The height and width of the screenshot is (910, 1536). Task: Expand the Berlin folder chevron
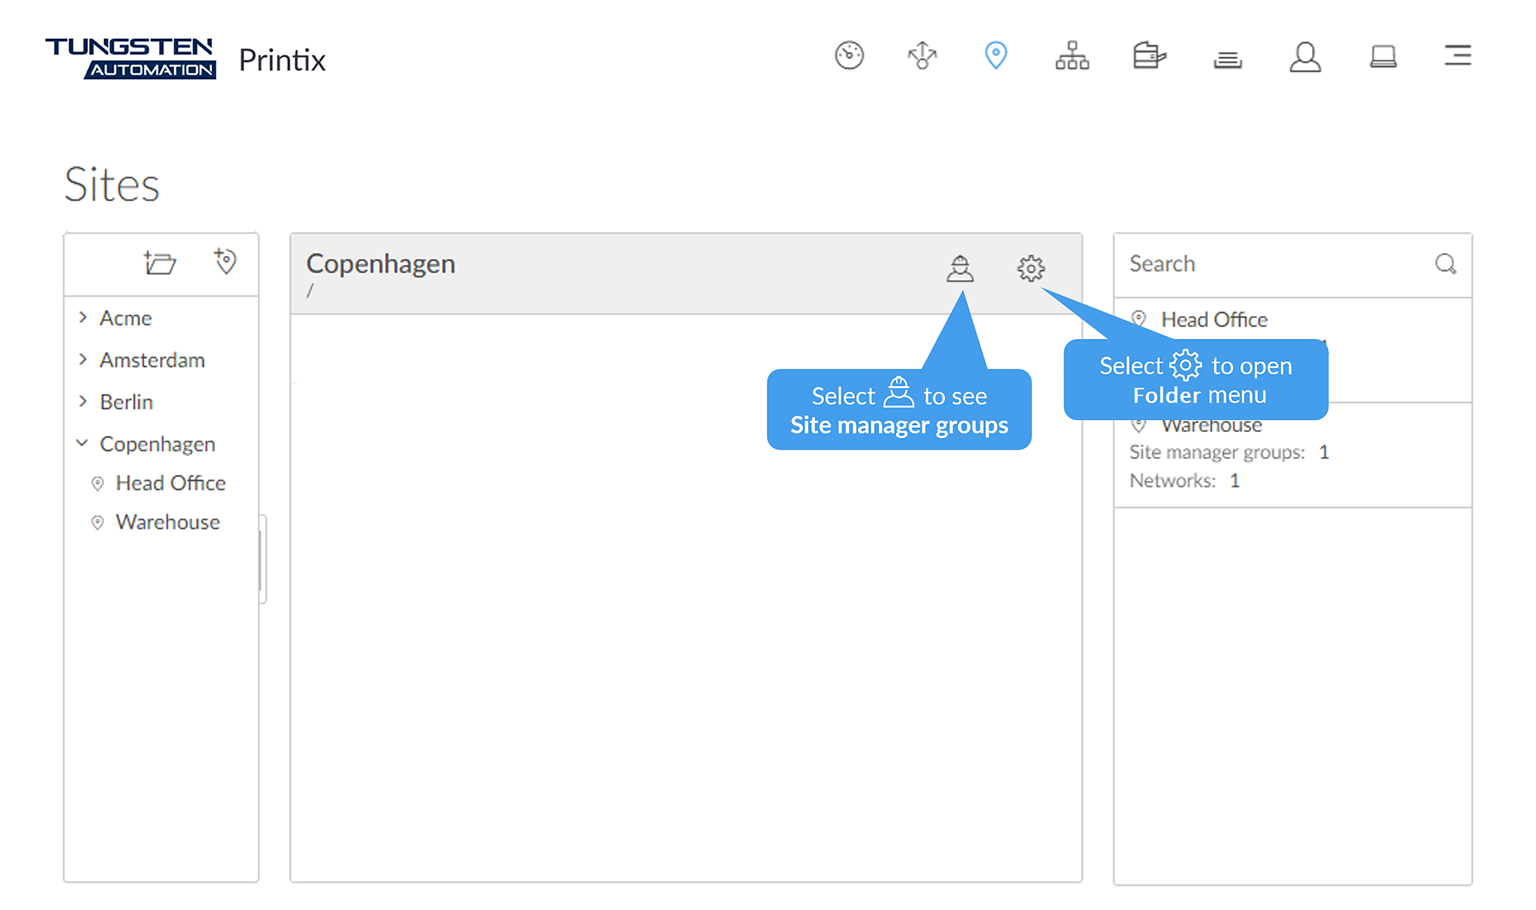(x=83, y=402)
